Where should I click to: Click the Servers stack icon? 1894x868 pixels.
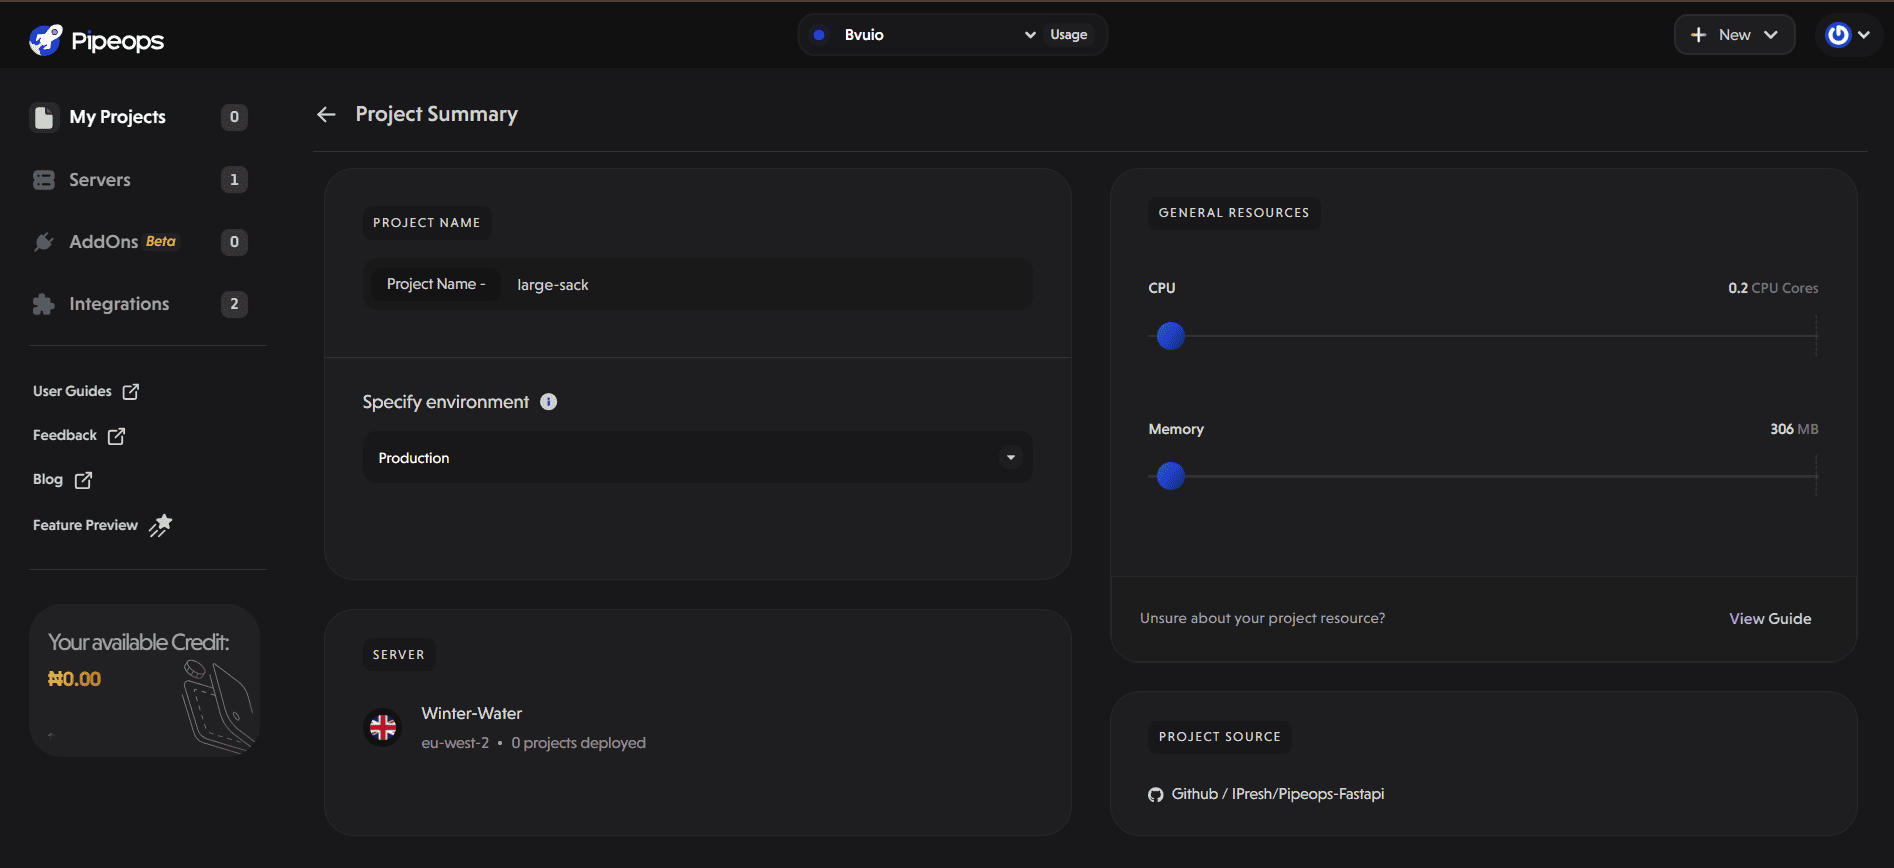point(44,180)
